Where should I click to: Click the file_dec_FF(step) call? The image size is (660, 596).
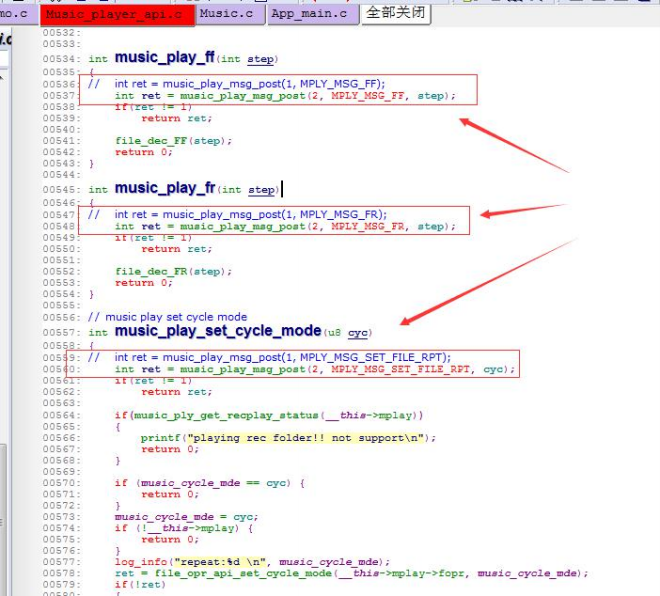(173, 141)
